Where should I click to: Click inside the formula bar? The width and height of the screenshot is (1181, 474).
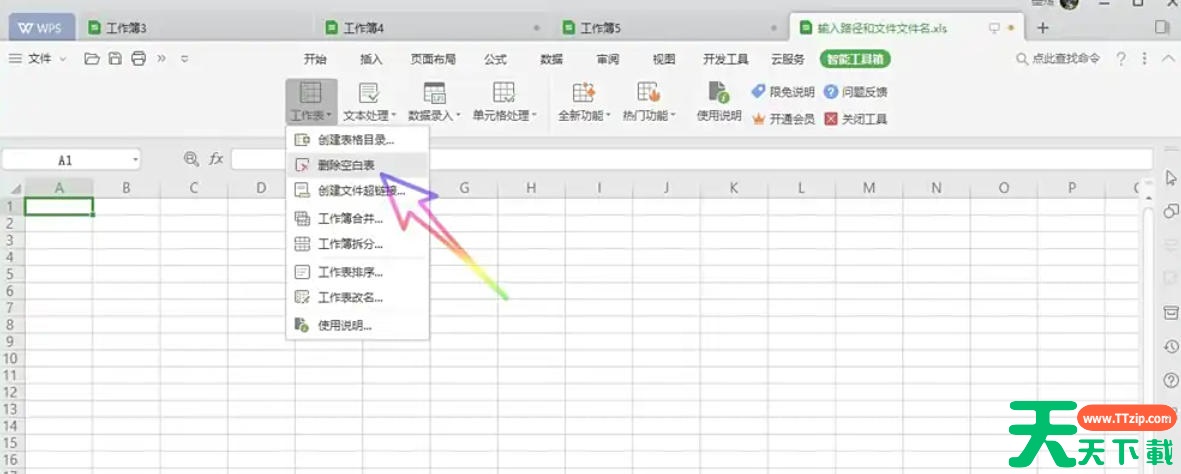(x=691, y=159)
